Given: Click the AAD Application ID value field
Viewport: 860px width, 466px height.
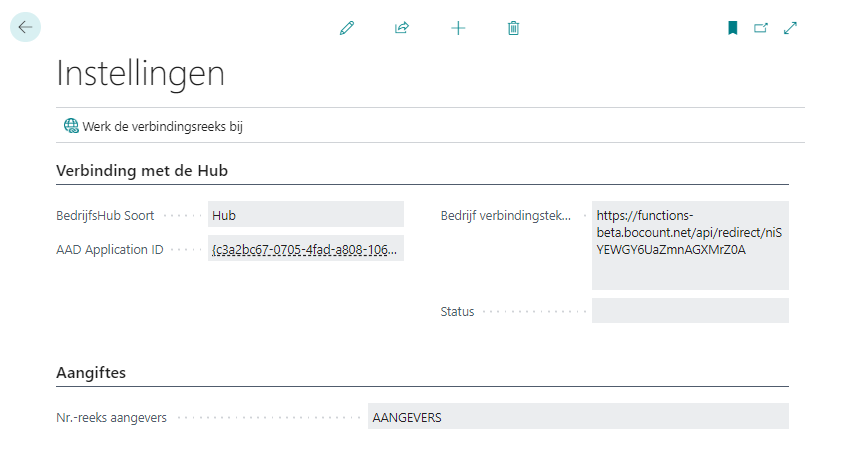Looking at the screenshot, I should pyautogui.click(x=305, y=249).
